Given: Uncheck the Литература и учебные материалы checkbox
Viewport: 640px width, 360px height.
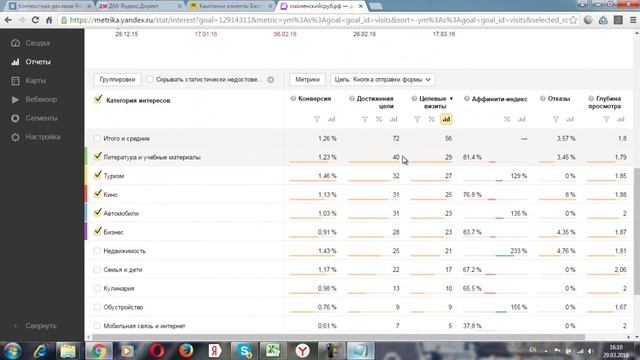Looking at the screenshot, I should pos(97,156).
